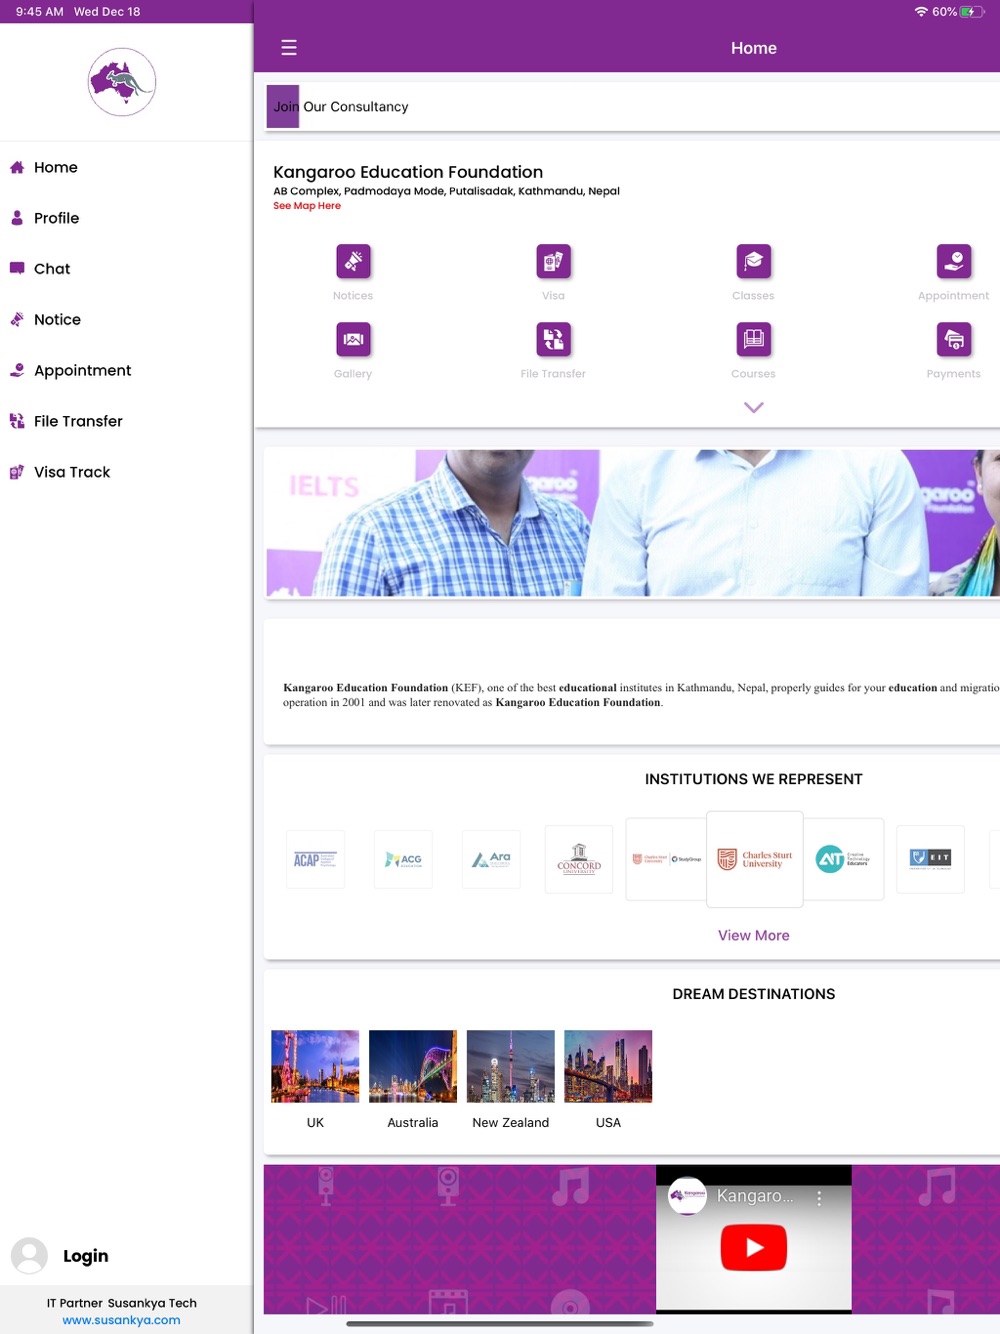Screen dimensions: 1000x1334
Task: Tap Login at the sidebar bottom
Action: click(x=85, y=1256)
